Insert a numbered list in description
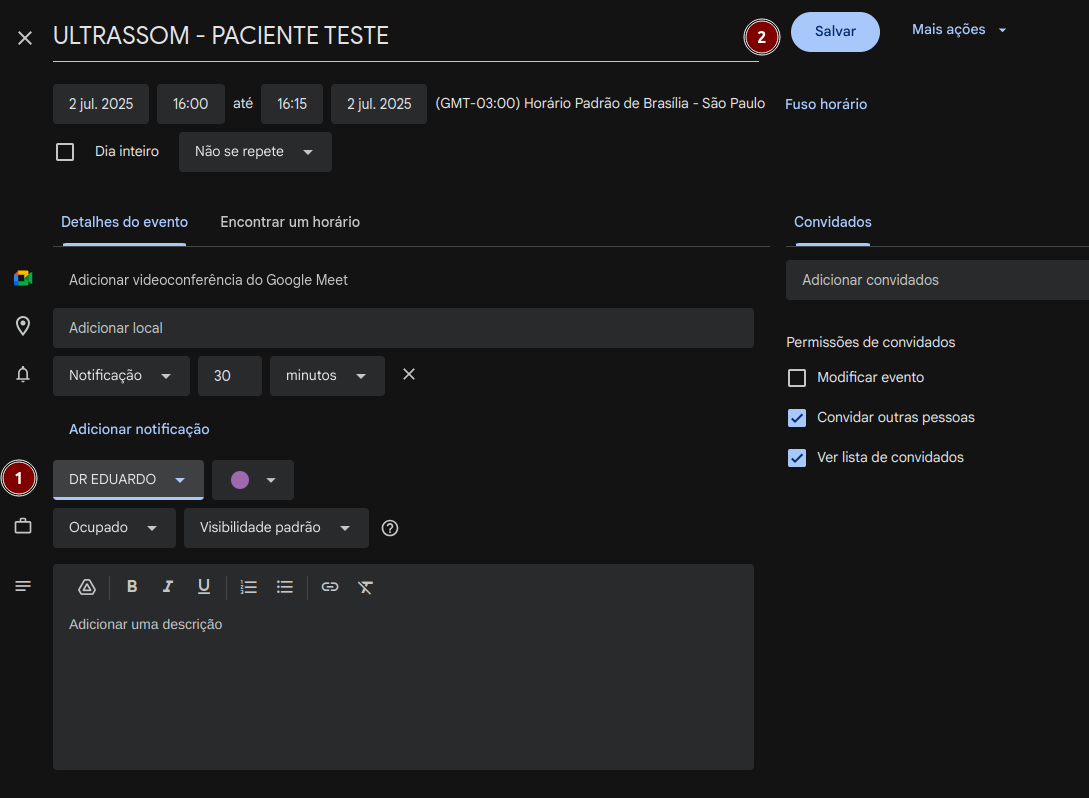1089x798 pixels. (249, 587)
